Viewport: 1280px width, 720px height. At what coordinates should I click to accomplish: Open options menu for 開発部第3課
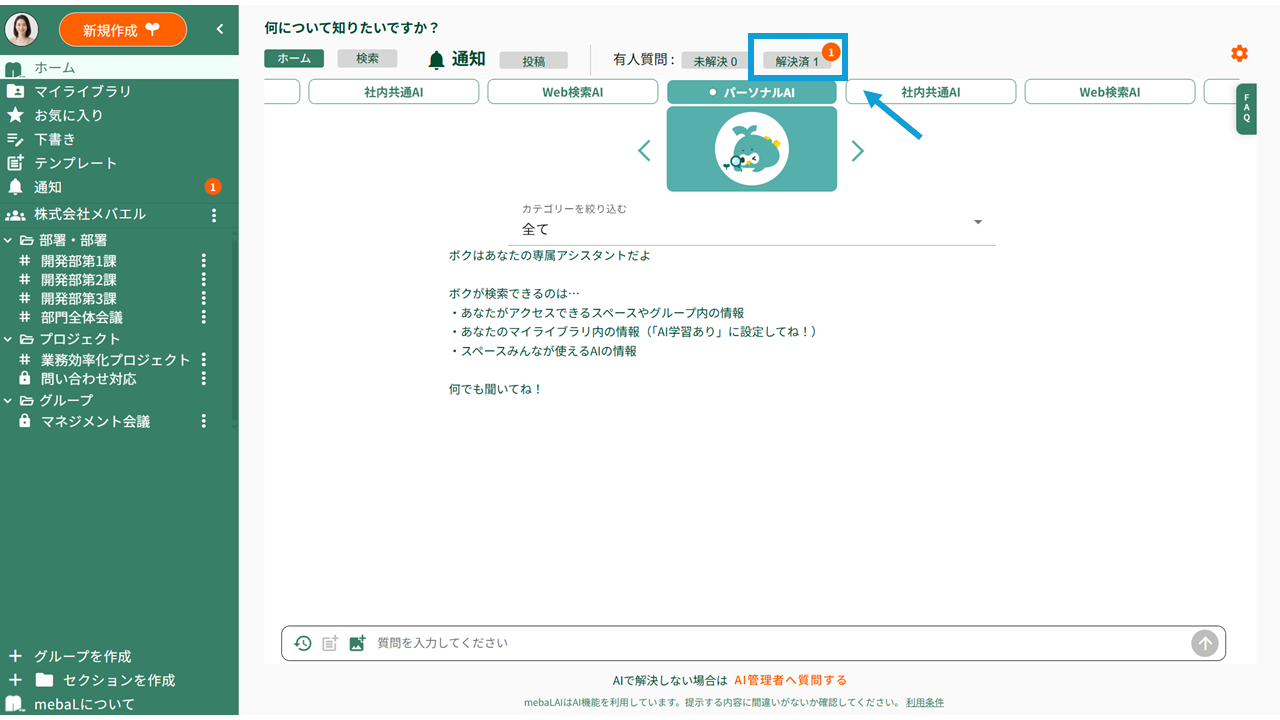point(204,298)
